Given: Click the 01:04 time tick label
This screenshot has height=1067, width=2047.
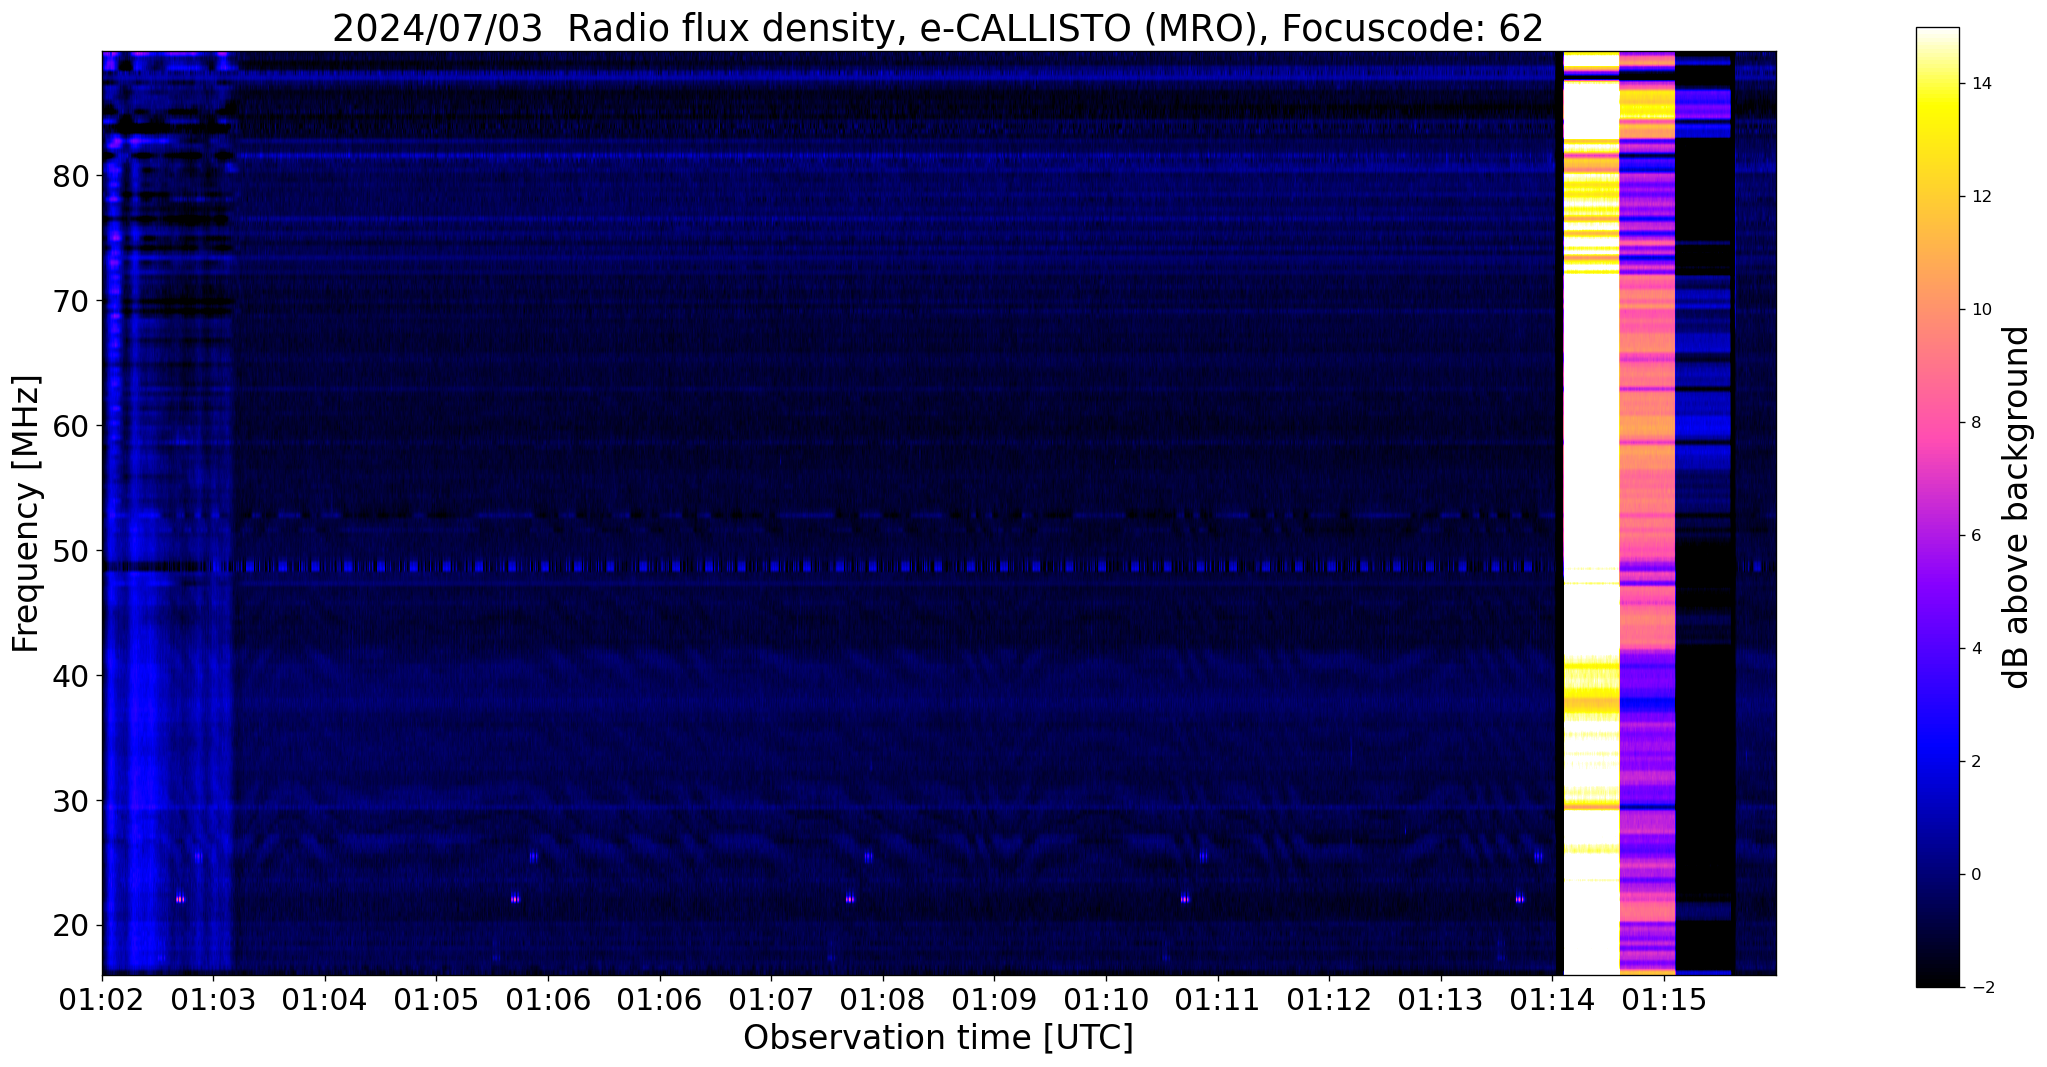Looking at the screenshot, I should [325, 999].
